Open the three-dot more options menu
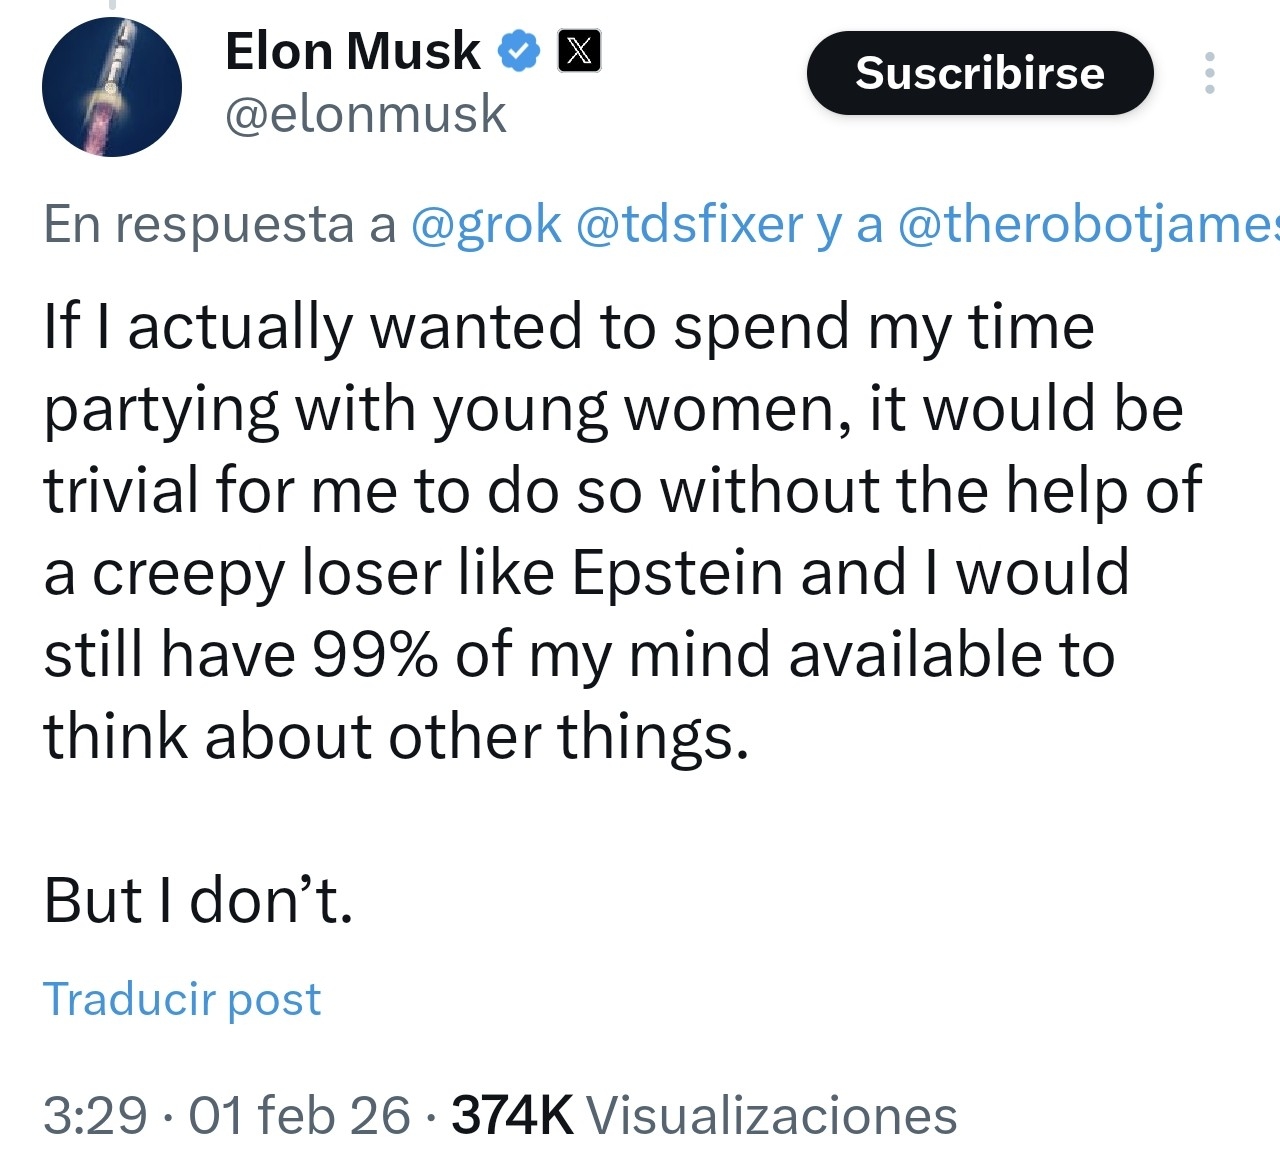Image resolution: width=1280 pixels, height=1170 pixels. (1209, 73)
